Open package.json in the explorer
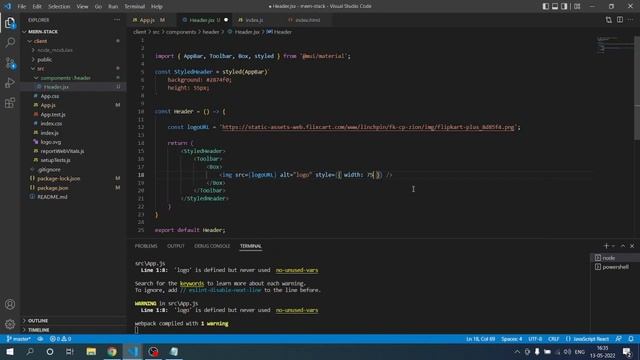Viewport: 640px width, 360px height. point(53,188)
